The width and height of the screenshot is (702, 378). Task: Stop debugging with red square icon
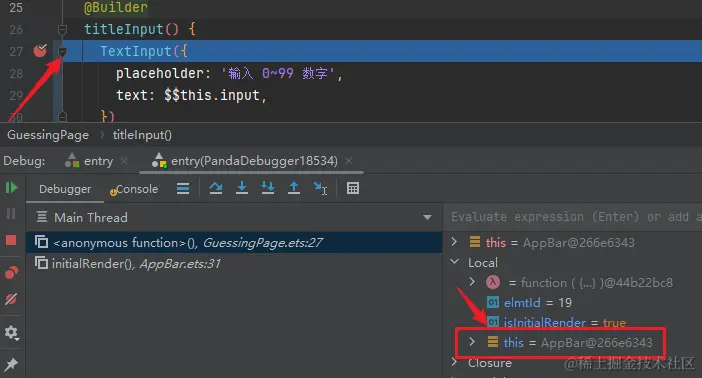click(x=11, y=241)
